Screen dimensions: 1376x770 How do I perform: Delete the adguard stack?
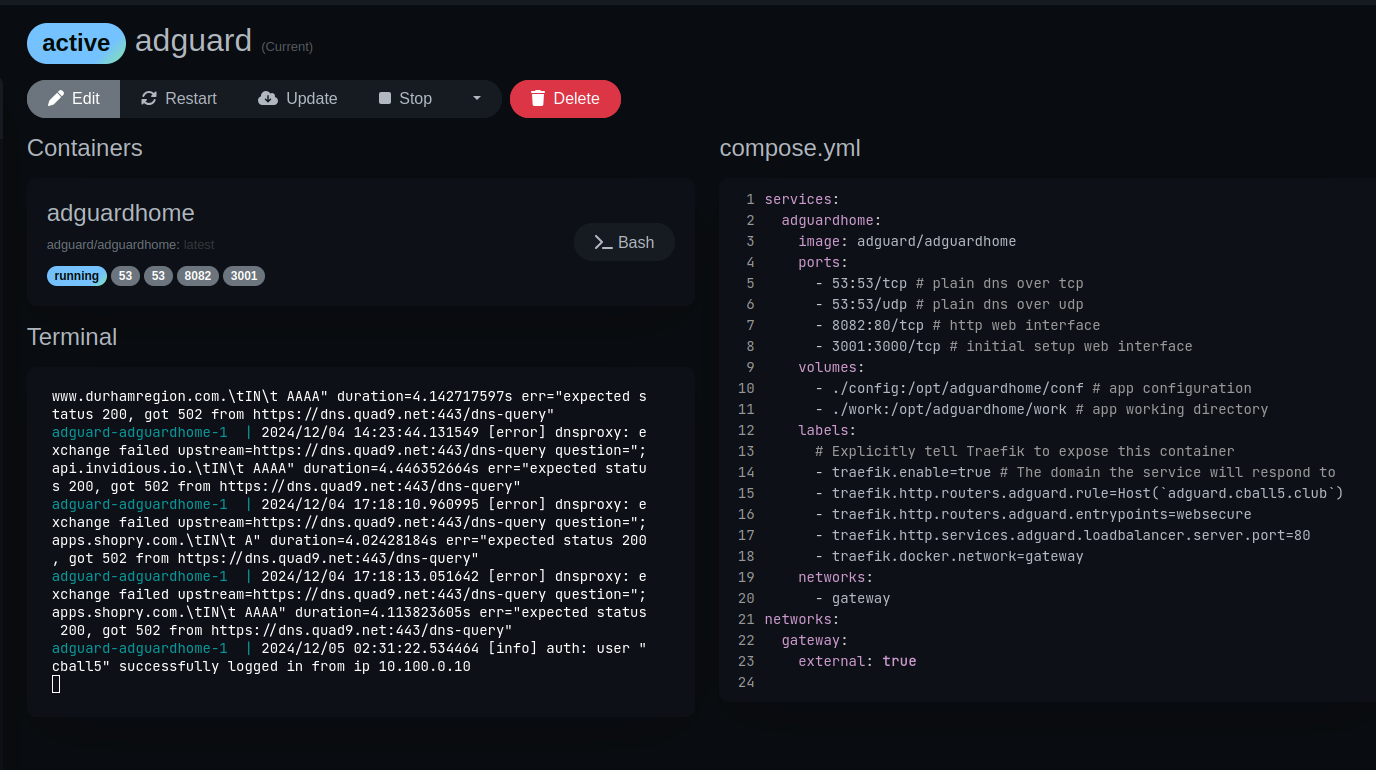(x=565, y=99)
